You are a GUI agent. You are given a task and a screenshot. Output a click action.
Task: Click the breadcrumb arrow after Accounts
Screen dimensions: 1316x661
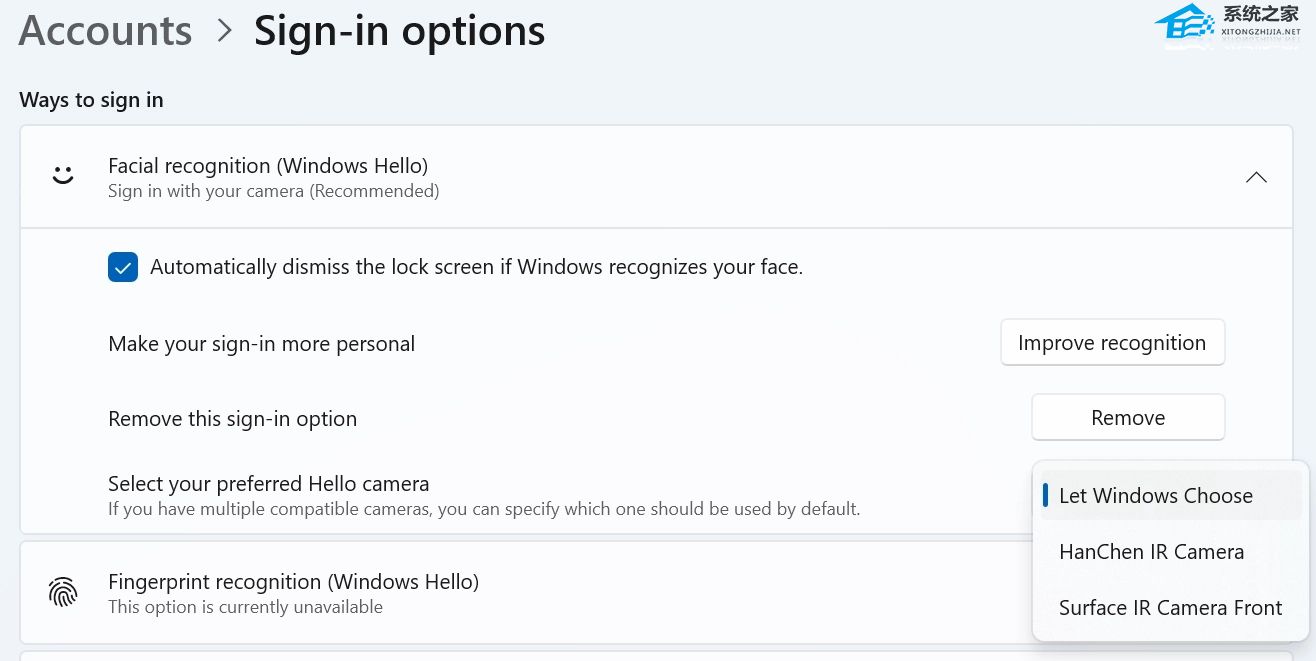pyautogui.click(x=224, y=31)
